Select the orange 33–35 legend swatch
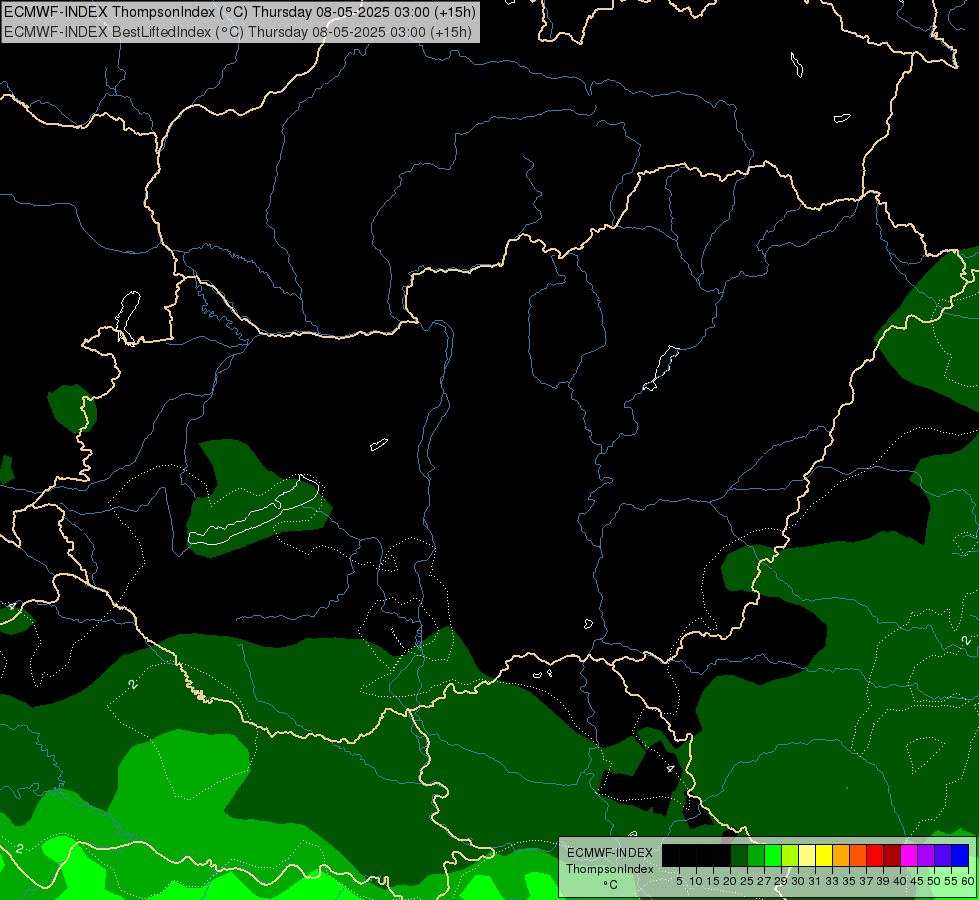Image resolution: width=979 pixels, height=900 pixels. tap(841, 855)
